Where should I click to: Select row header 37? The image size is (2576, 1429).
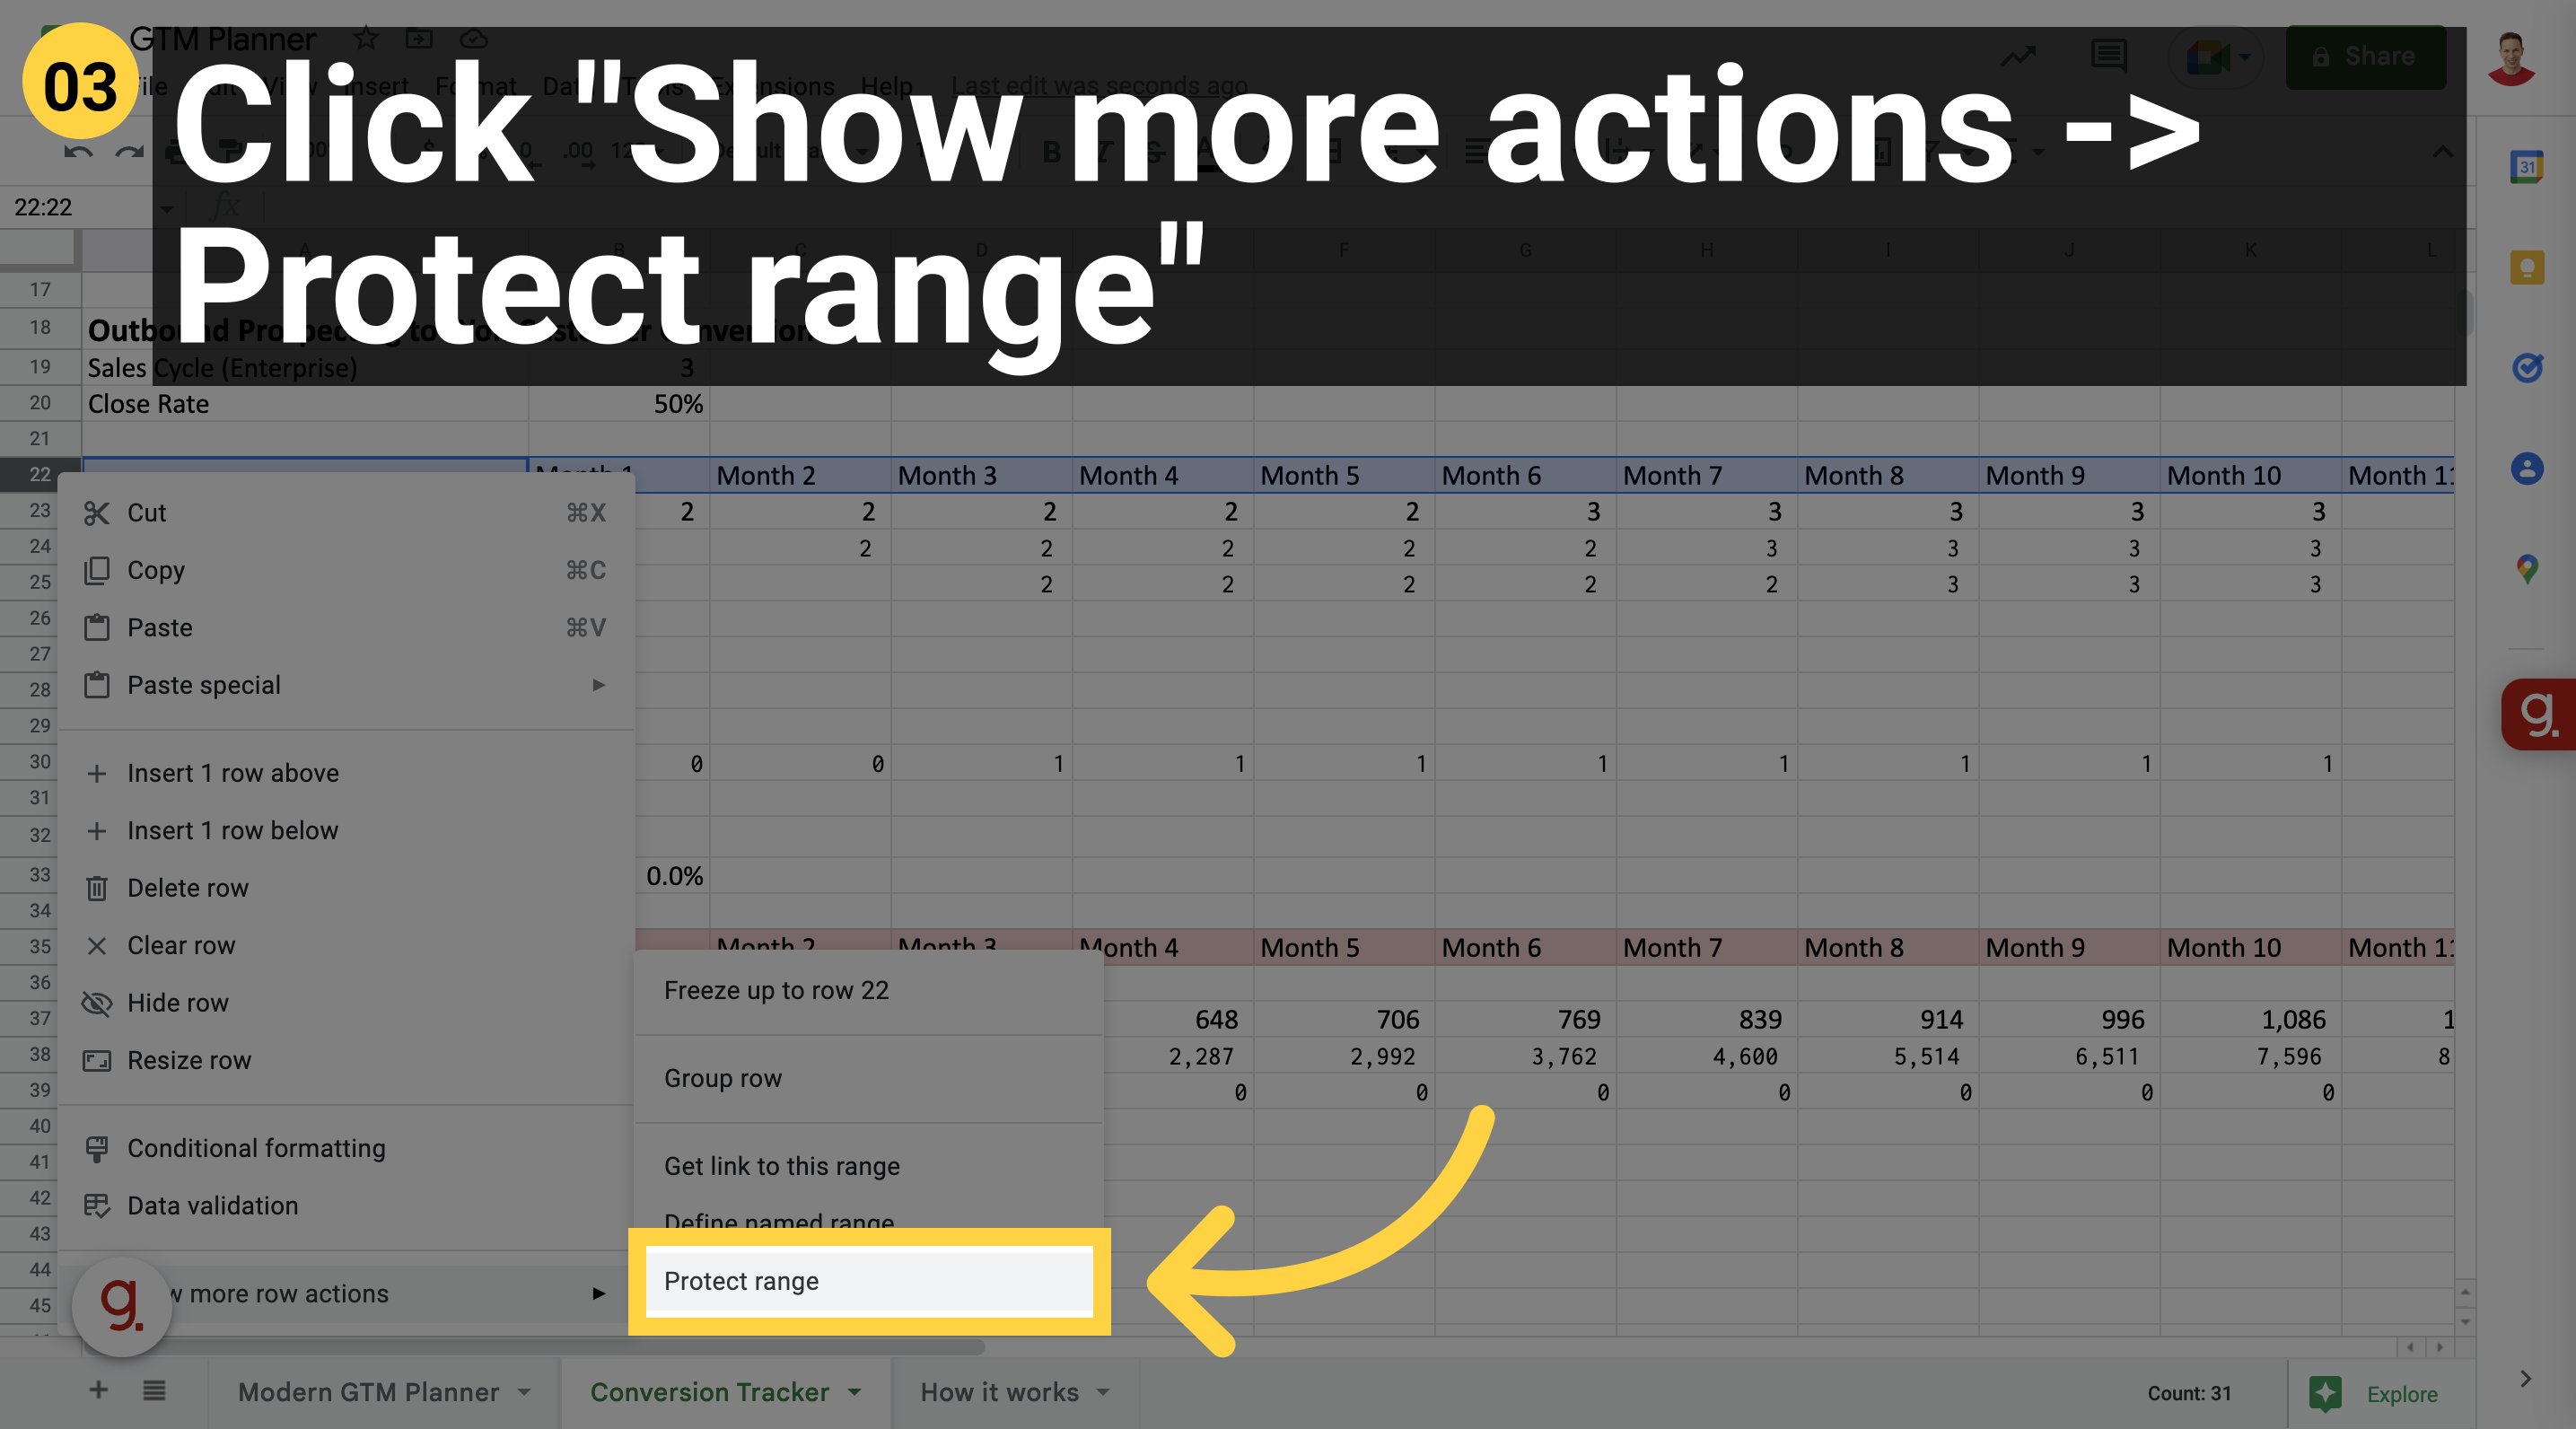pyautogui.click(x=40, y=1018)
